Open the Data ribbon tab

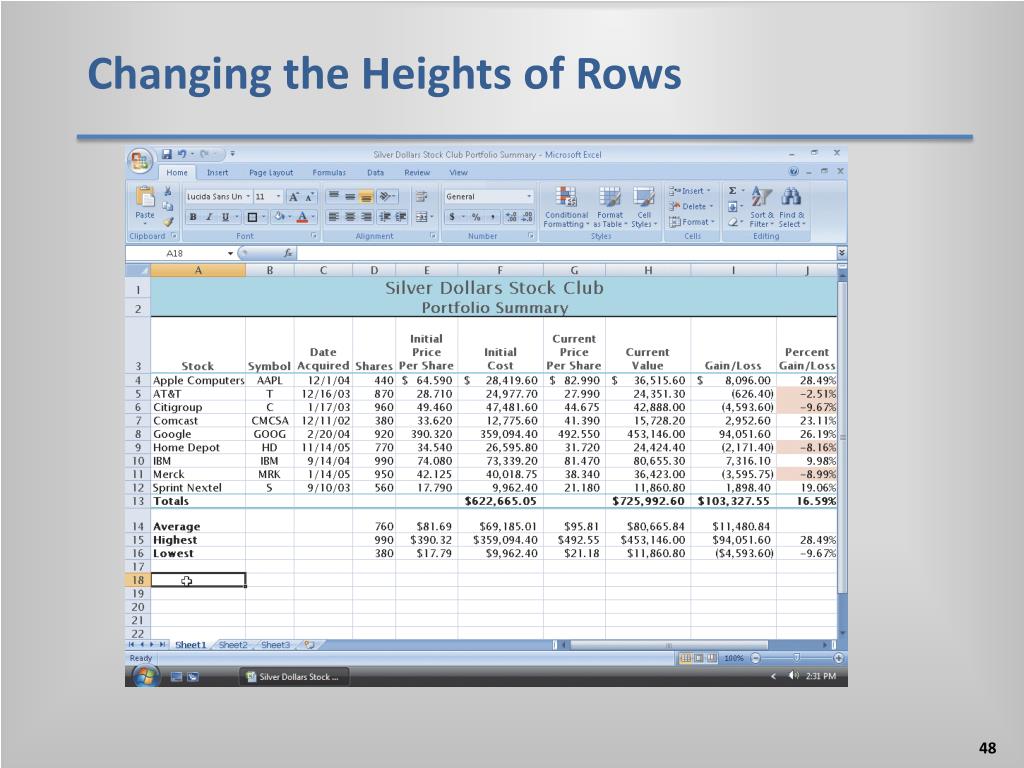click(x=376, y=172)
